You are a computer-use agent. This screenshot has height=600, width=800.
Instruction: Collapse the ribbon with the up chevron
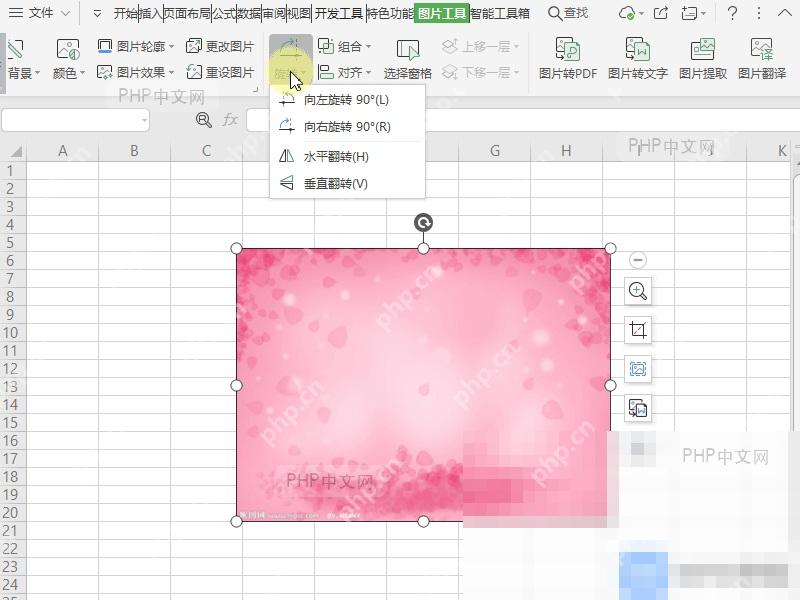(x=785, y=13)
